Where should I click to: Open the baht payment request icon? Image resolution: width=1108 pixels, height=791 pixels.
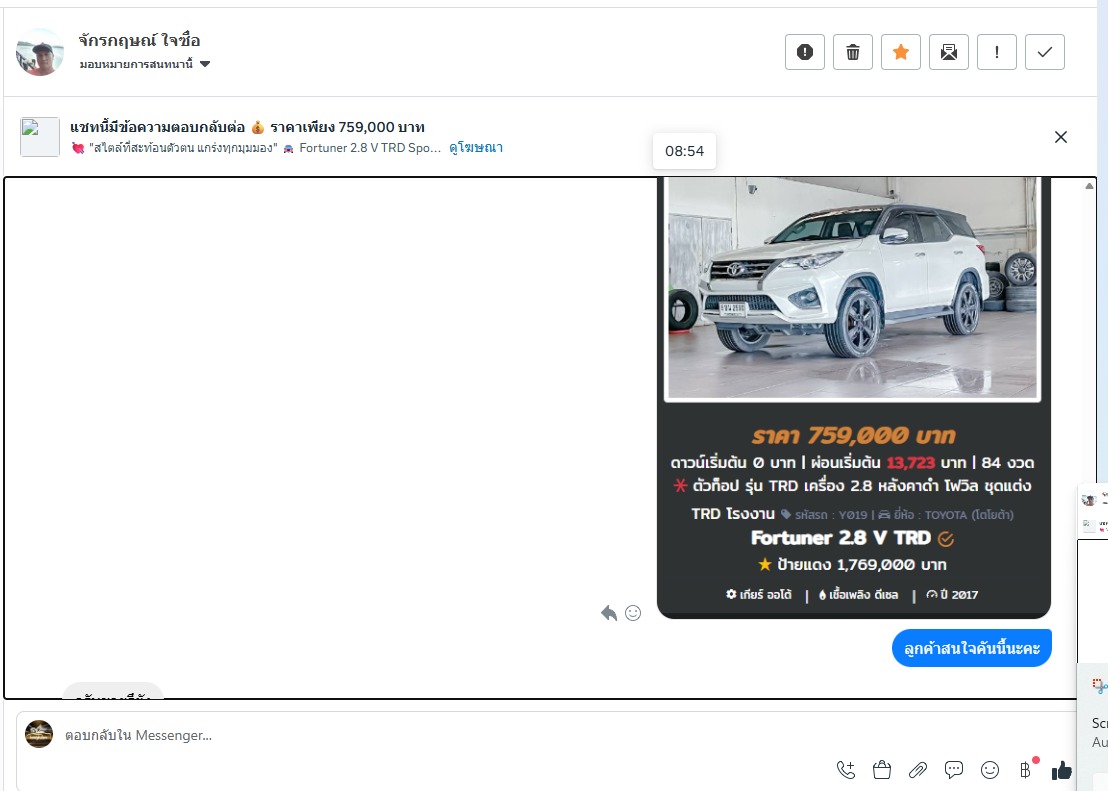[x=1026, y=769]
